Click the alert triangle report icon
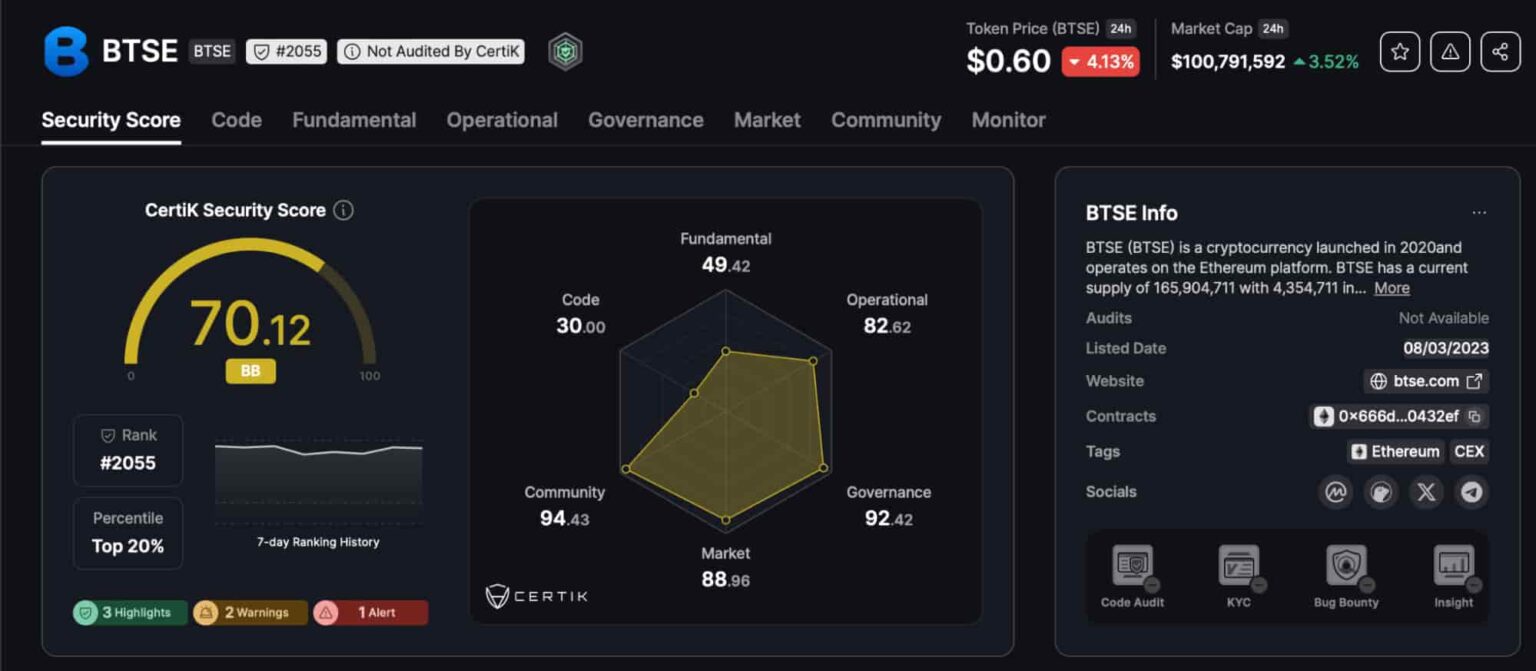Screen dimensions: 1536x671 (x=1450, y=52)
